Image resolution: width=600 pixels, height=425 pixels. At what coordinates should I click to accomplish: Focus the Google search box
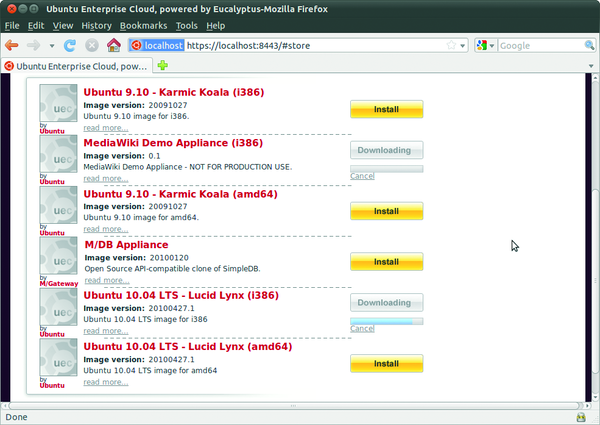pyautogui.click(x=541, y=46)
